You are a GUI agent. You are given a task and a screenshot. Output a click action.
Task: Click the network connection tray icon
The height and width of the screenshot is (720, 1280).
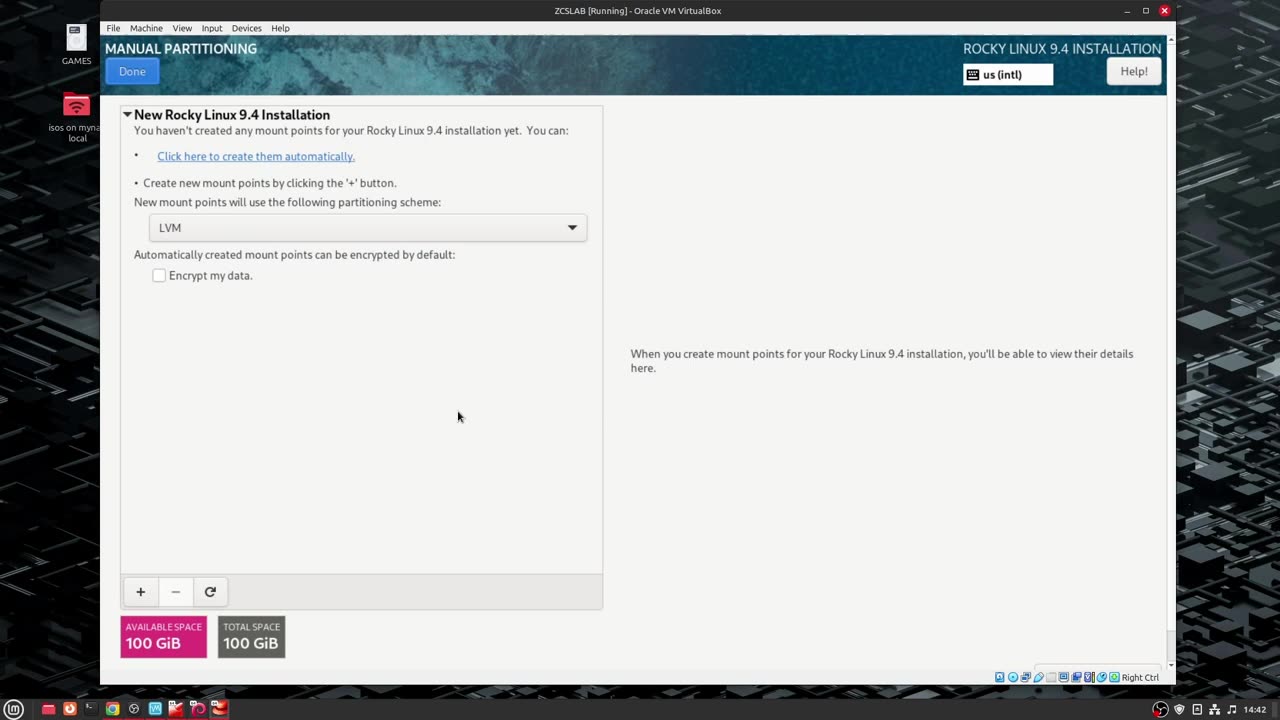click(1214, 710)
